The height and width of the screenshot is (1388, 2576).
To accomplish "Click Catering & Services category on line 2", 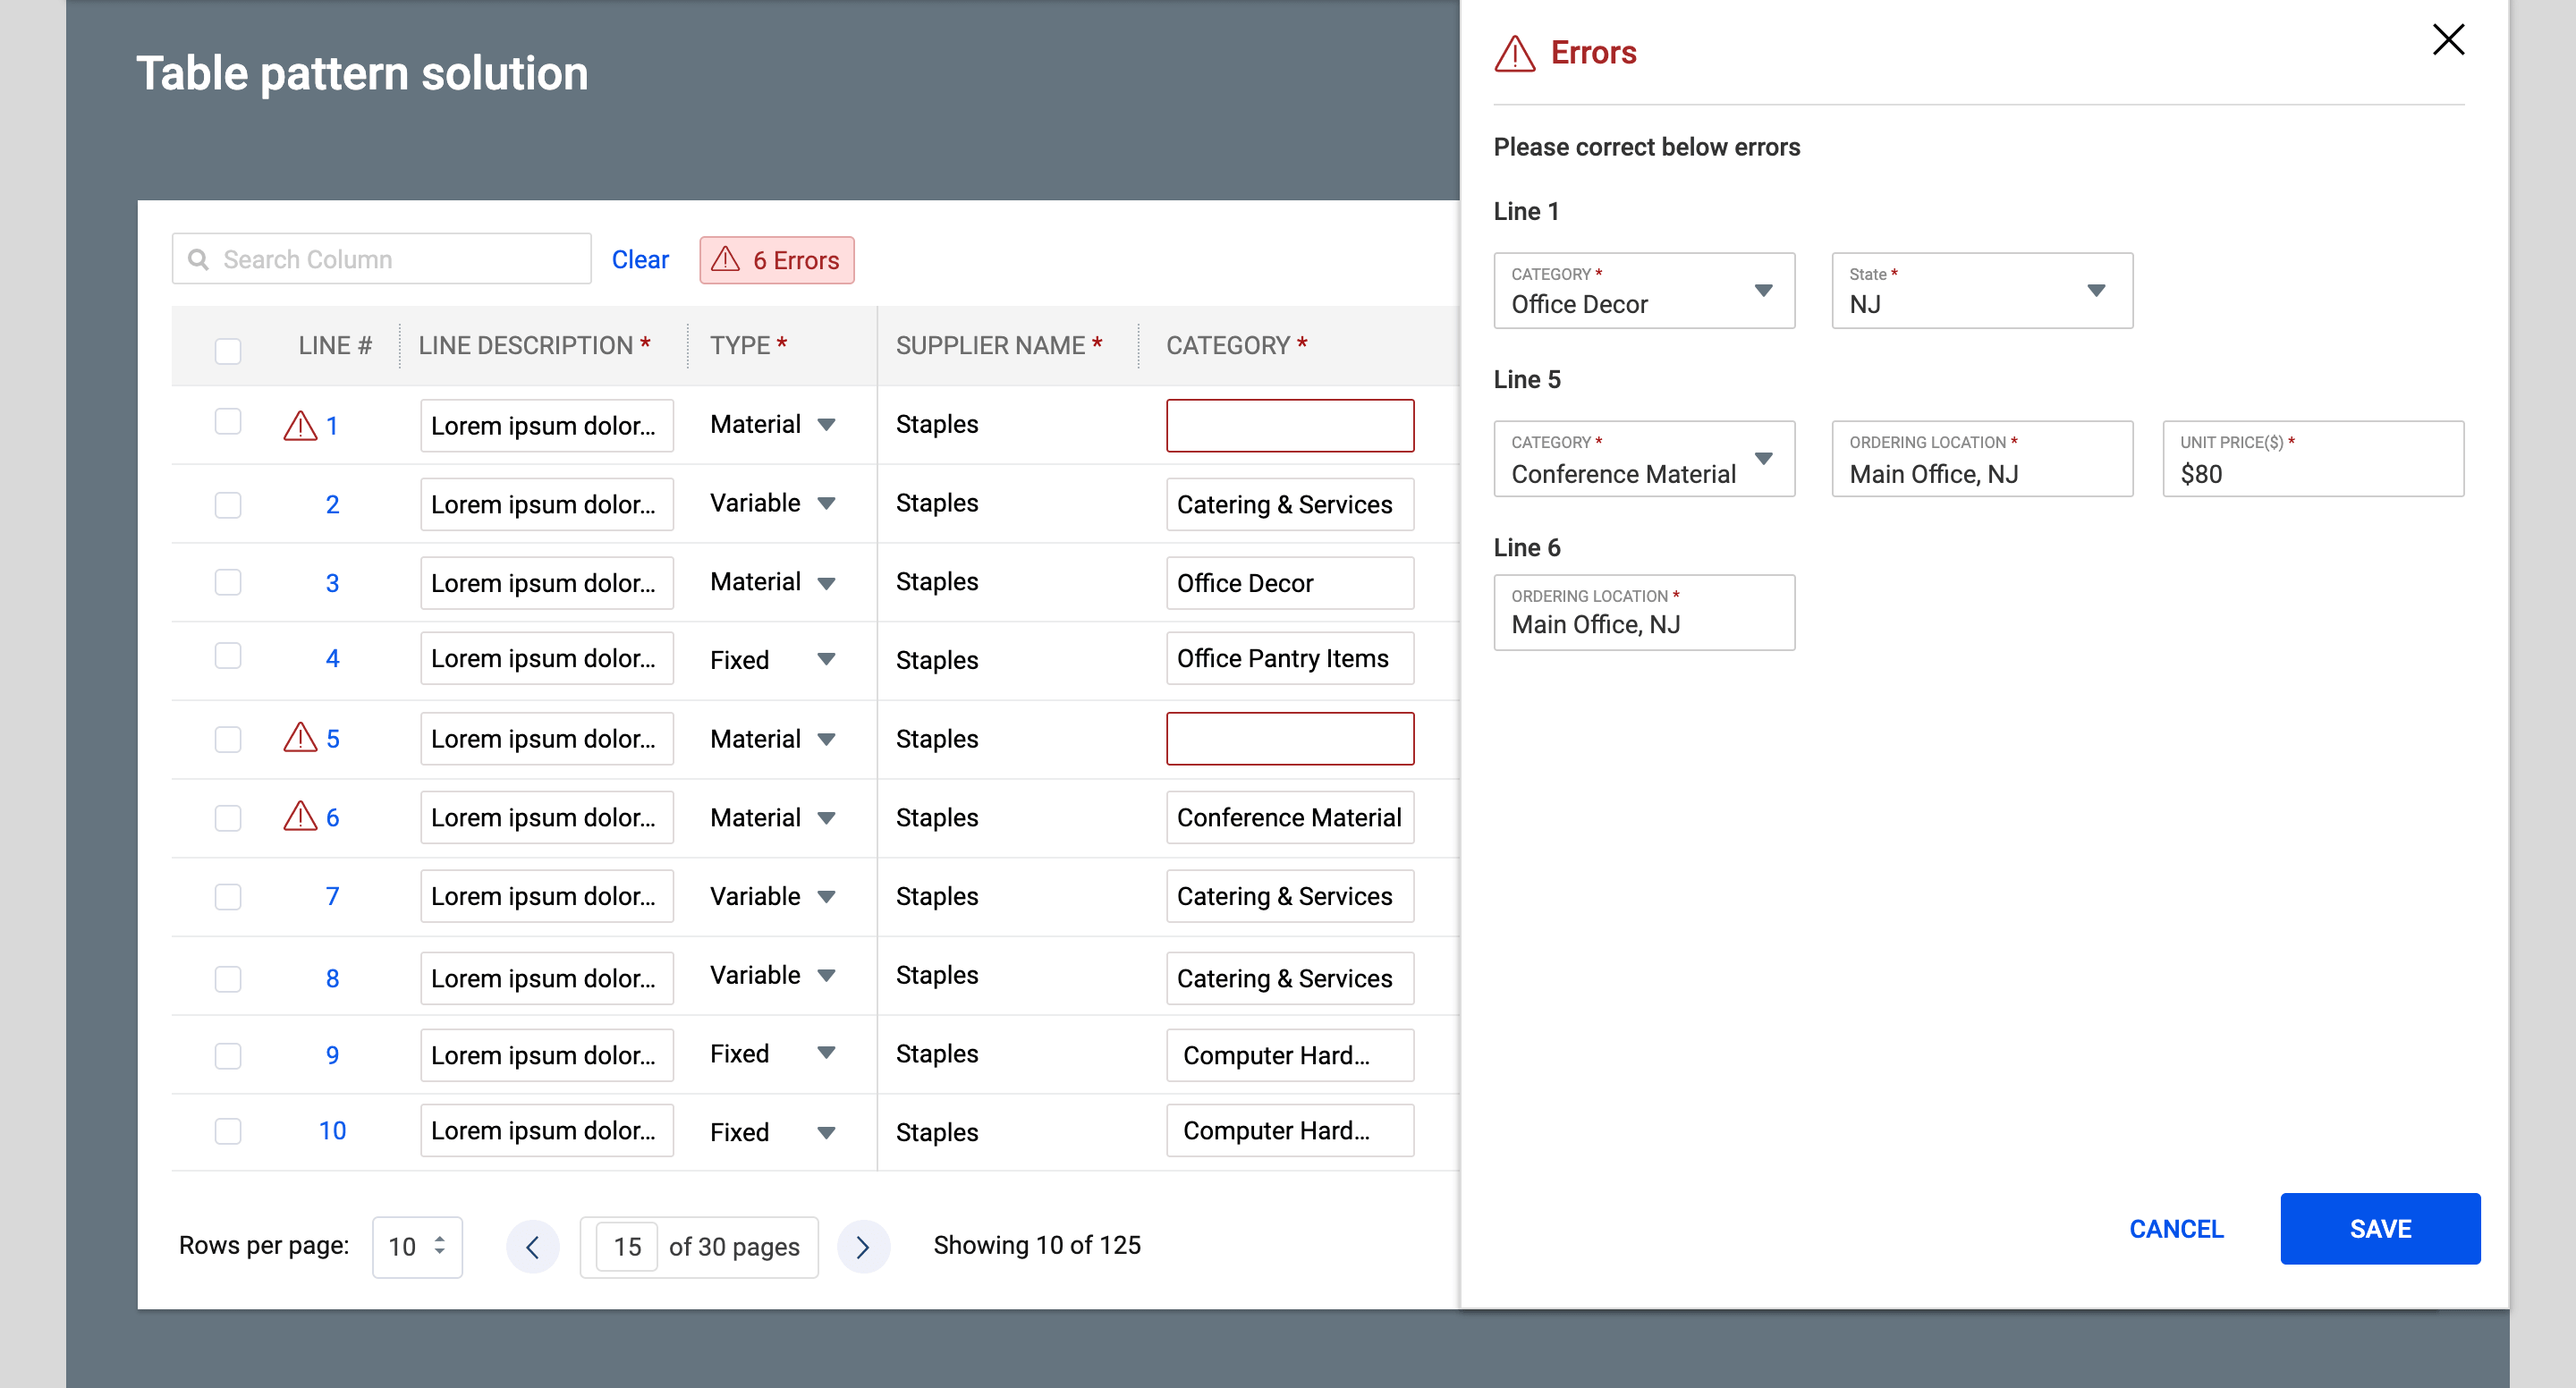I will (x=1290, y=505).
